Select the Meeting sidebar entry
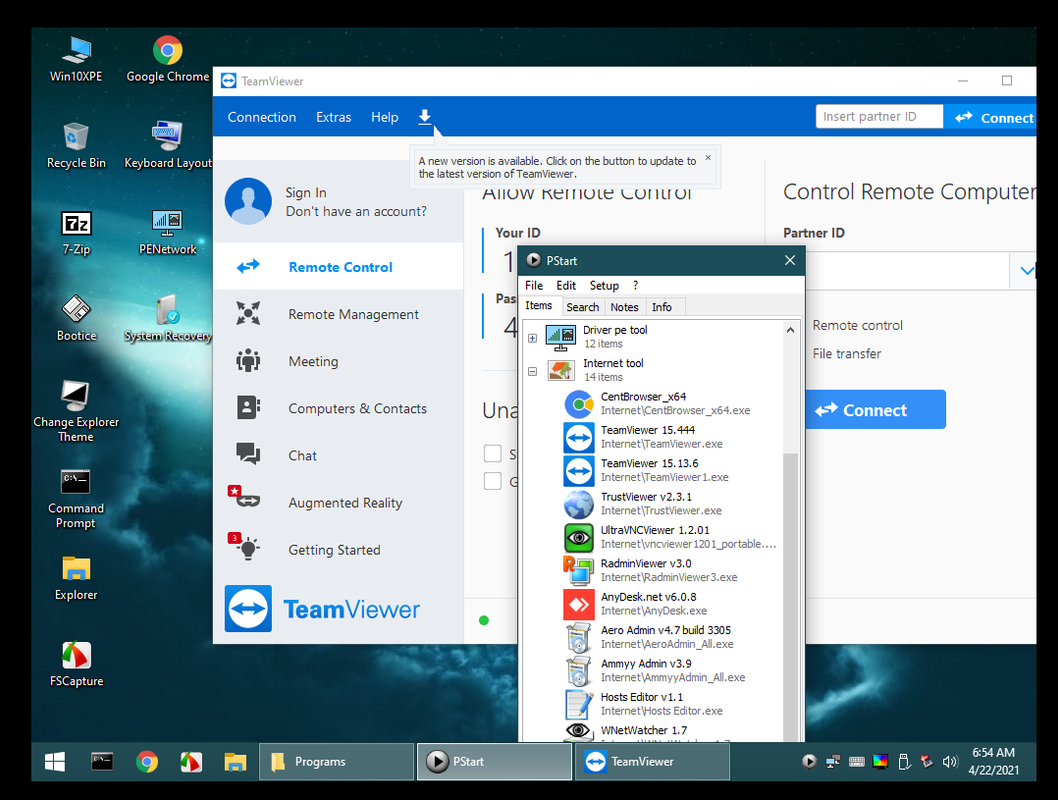Screen dimensions: 1058x800 [338, 361]
